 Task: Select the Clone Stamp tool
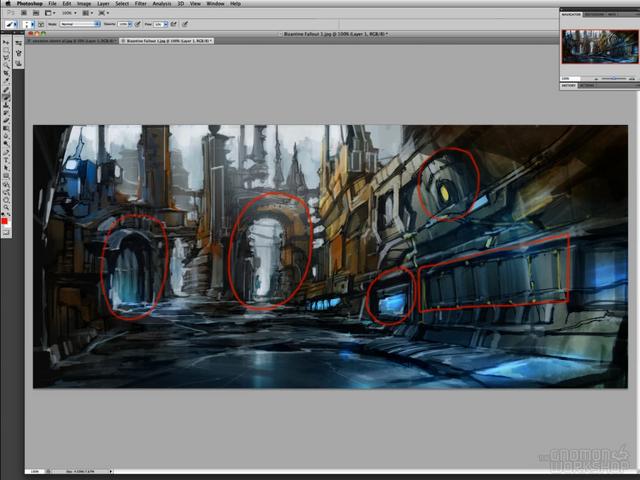[6, 105]
